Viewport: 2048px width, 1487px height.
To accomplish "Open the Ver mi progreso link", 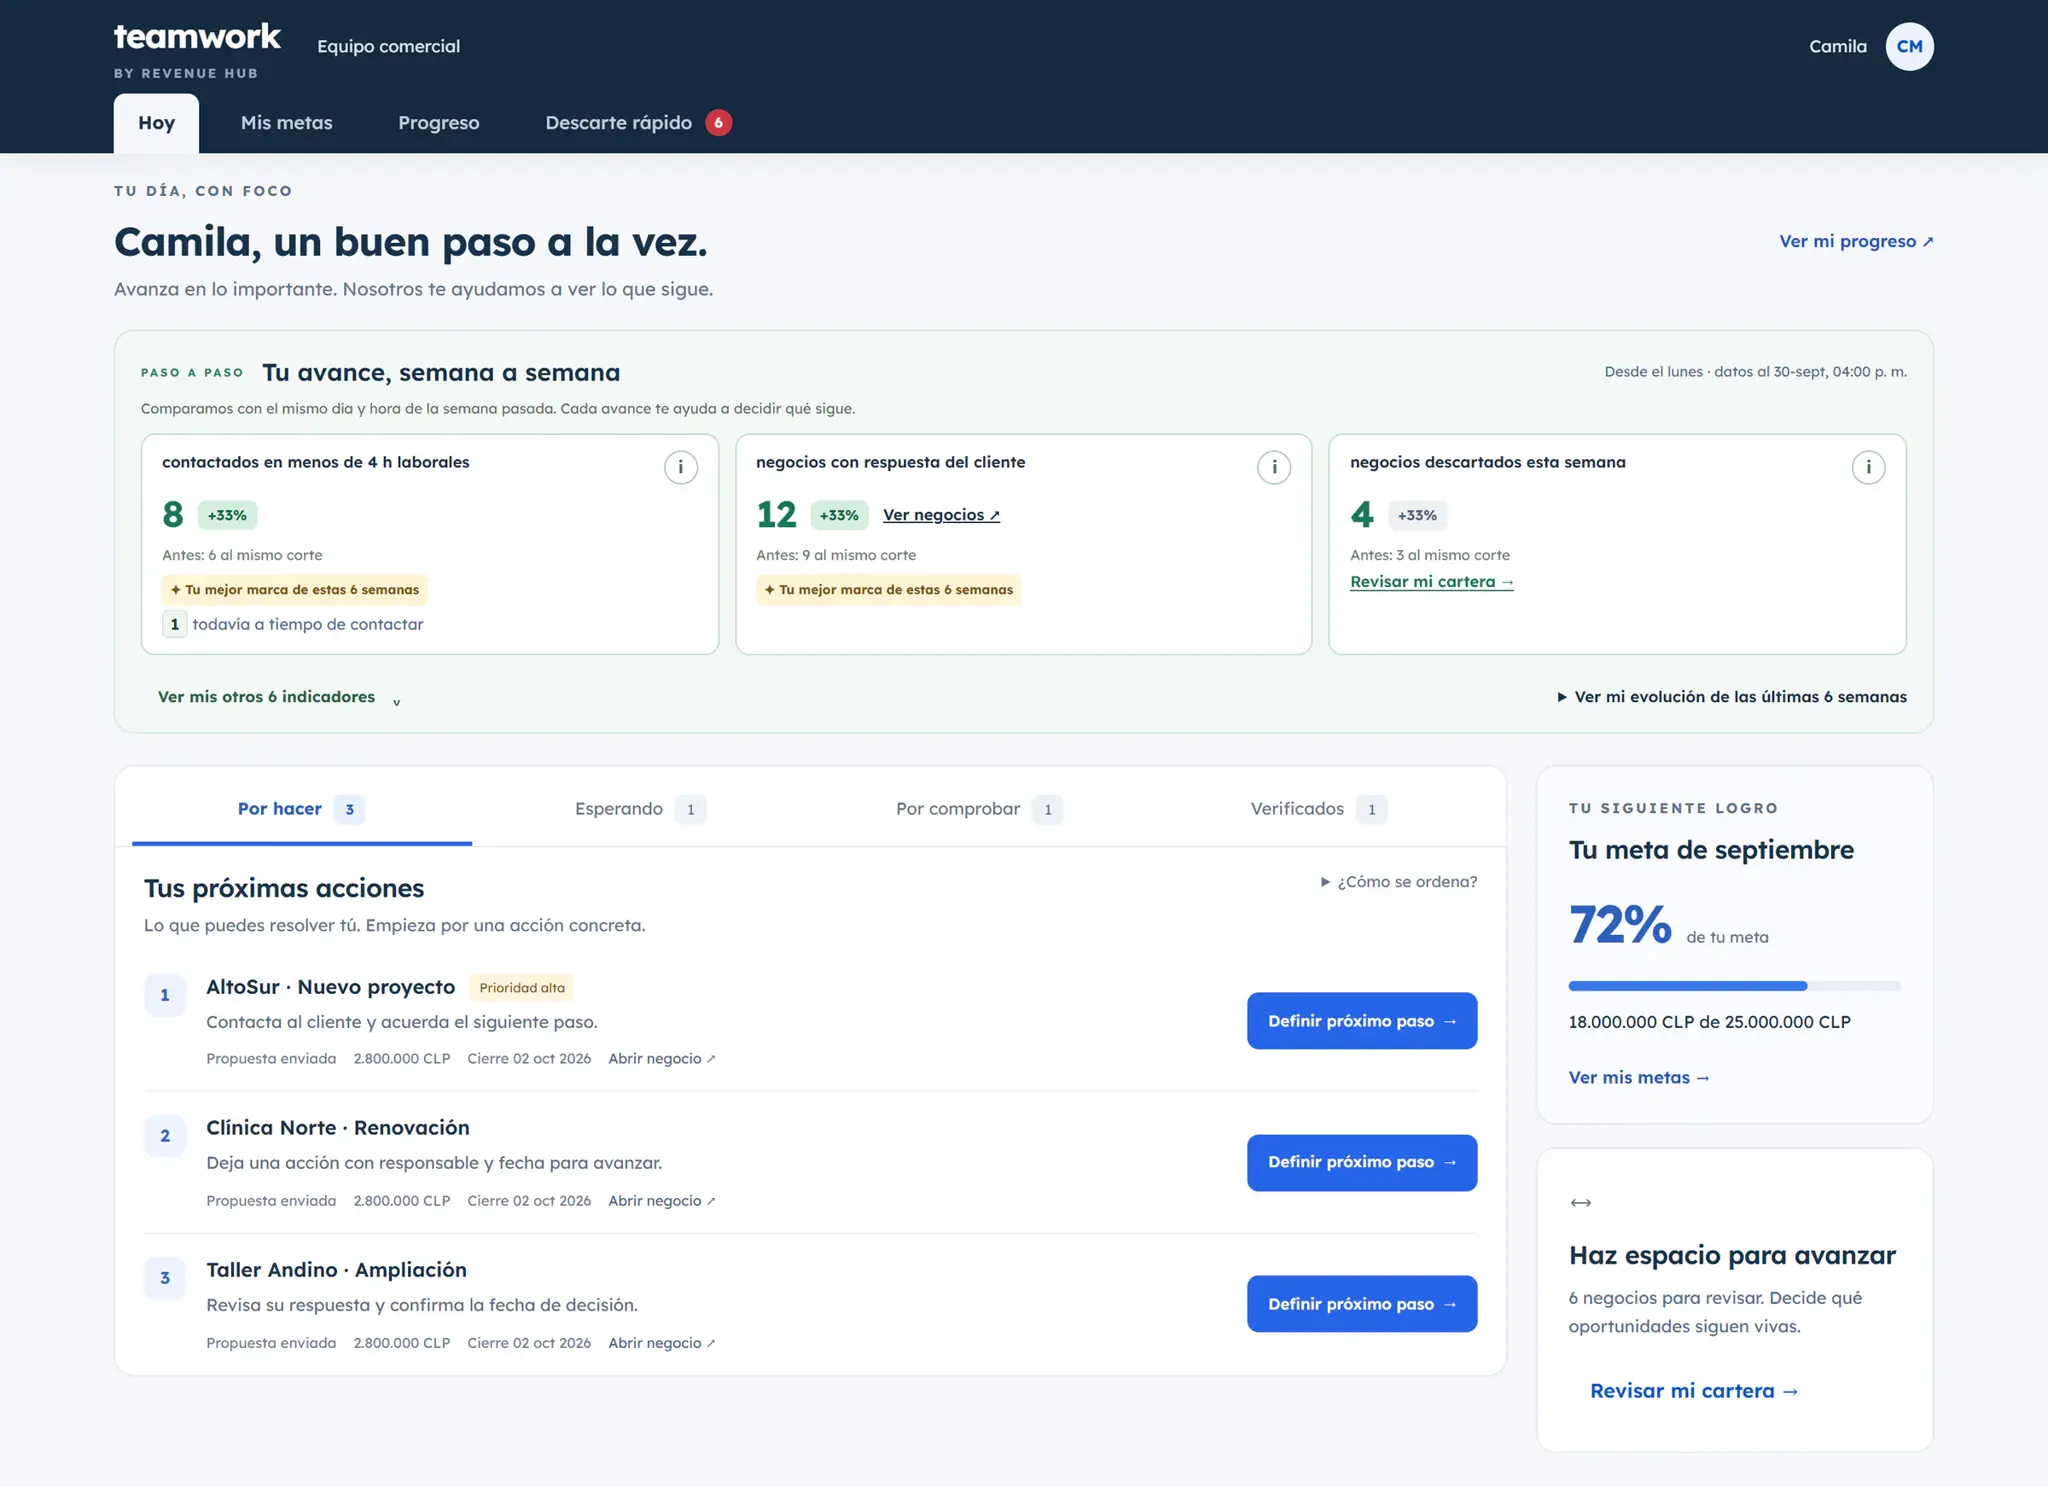I will [1856, 241].
